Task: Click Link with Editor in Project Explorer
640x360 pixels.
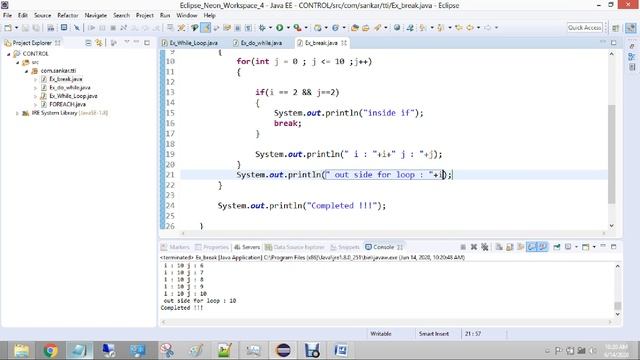Action: click(99, 42)
